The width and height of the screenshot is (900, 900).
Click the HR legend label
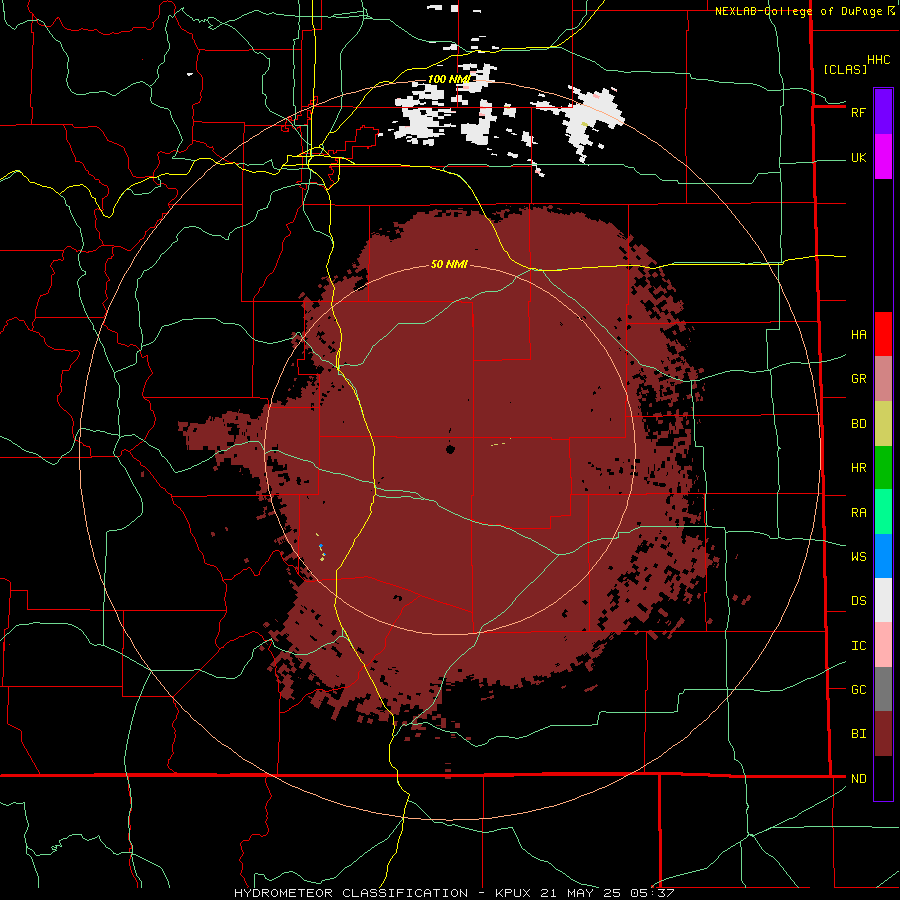click(858, 468)
